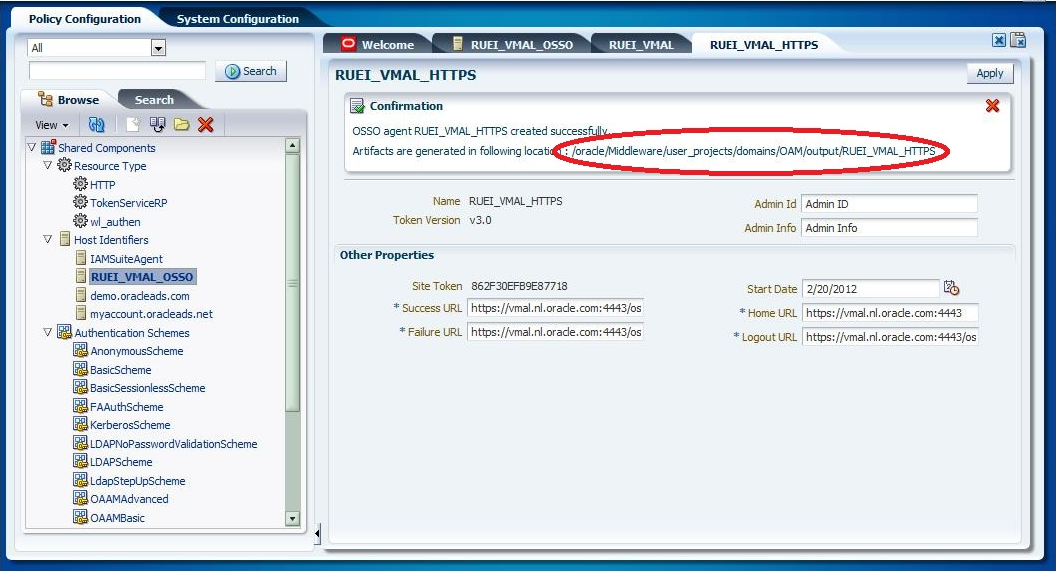Viewport: 1056px width, 572px height.
Task: Click the Site Token value 862F30EFB9E87718
Action: pyautogui.click(x=519, y=286)
